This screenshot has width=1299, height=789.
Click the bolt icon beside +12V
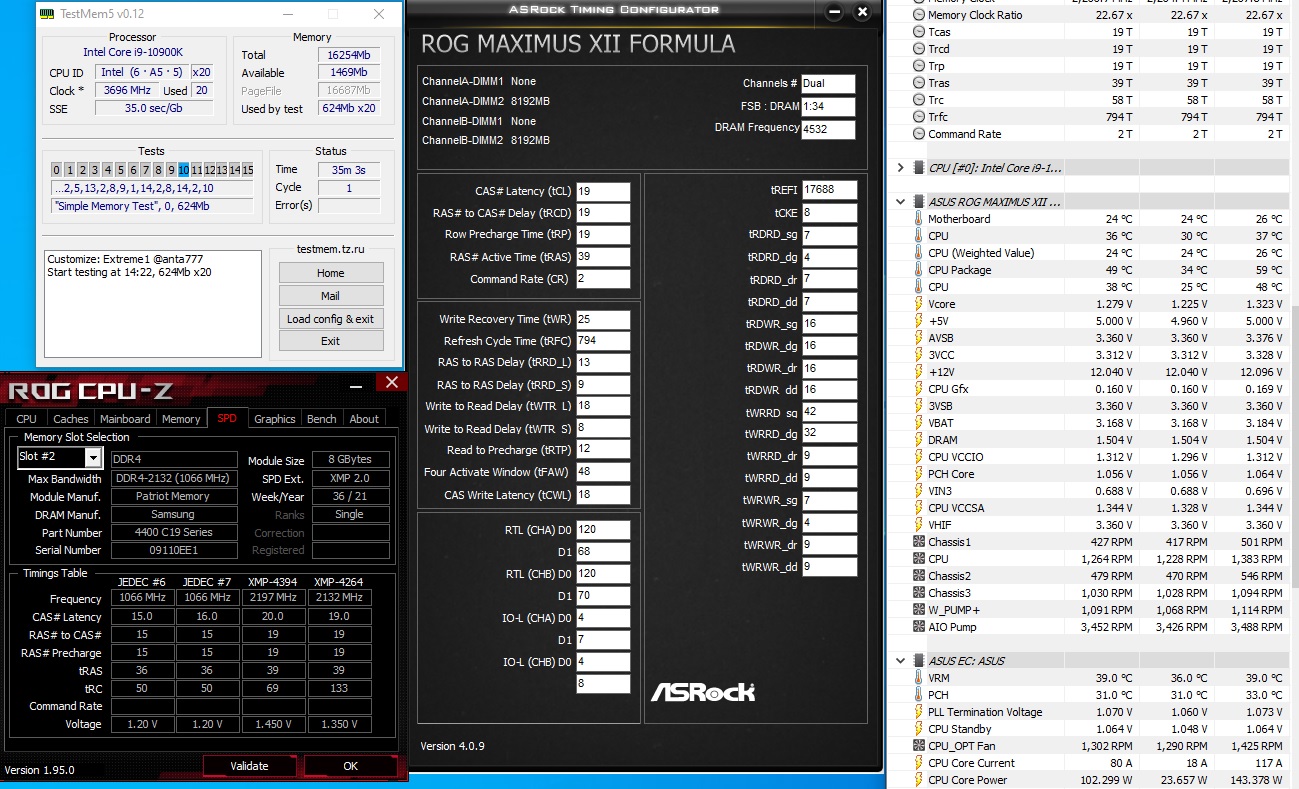pyautogui.click(x=919, y=372)
